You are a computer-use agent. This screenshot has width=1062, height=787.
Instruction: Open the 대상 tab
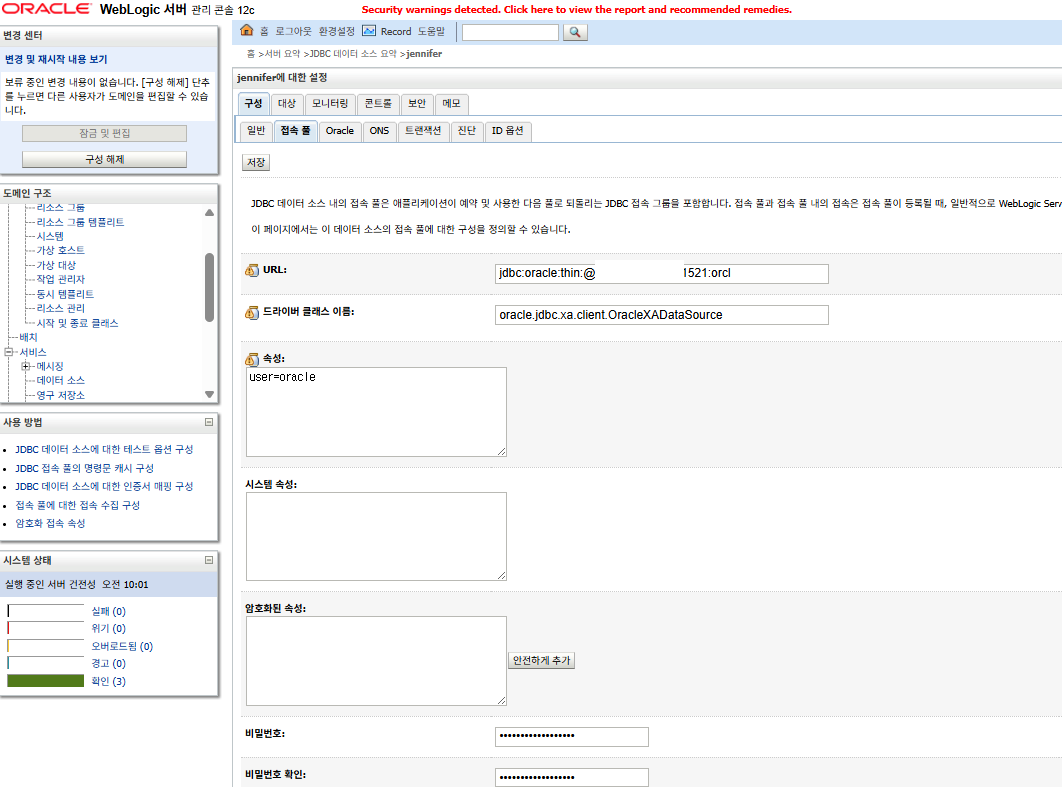287,104
